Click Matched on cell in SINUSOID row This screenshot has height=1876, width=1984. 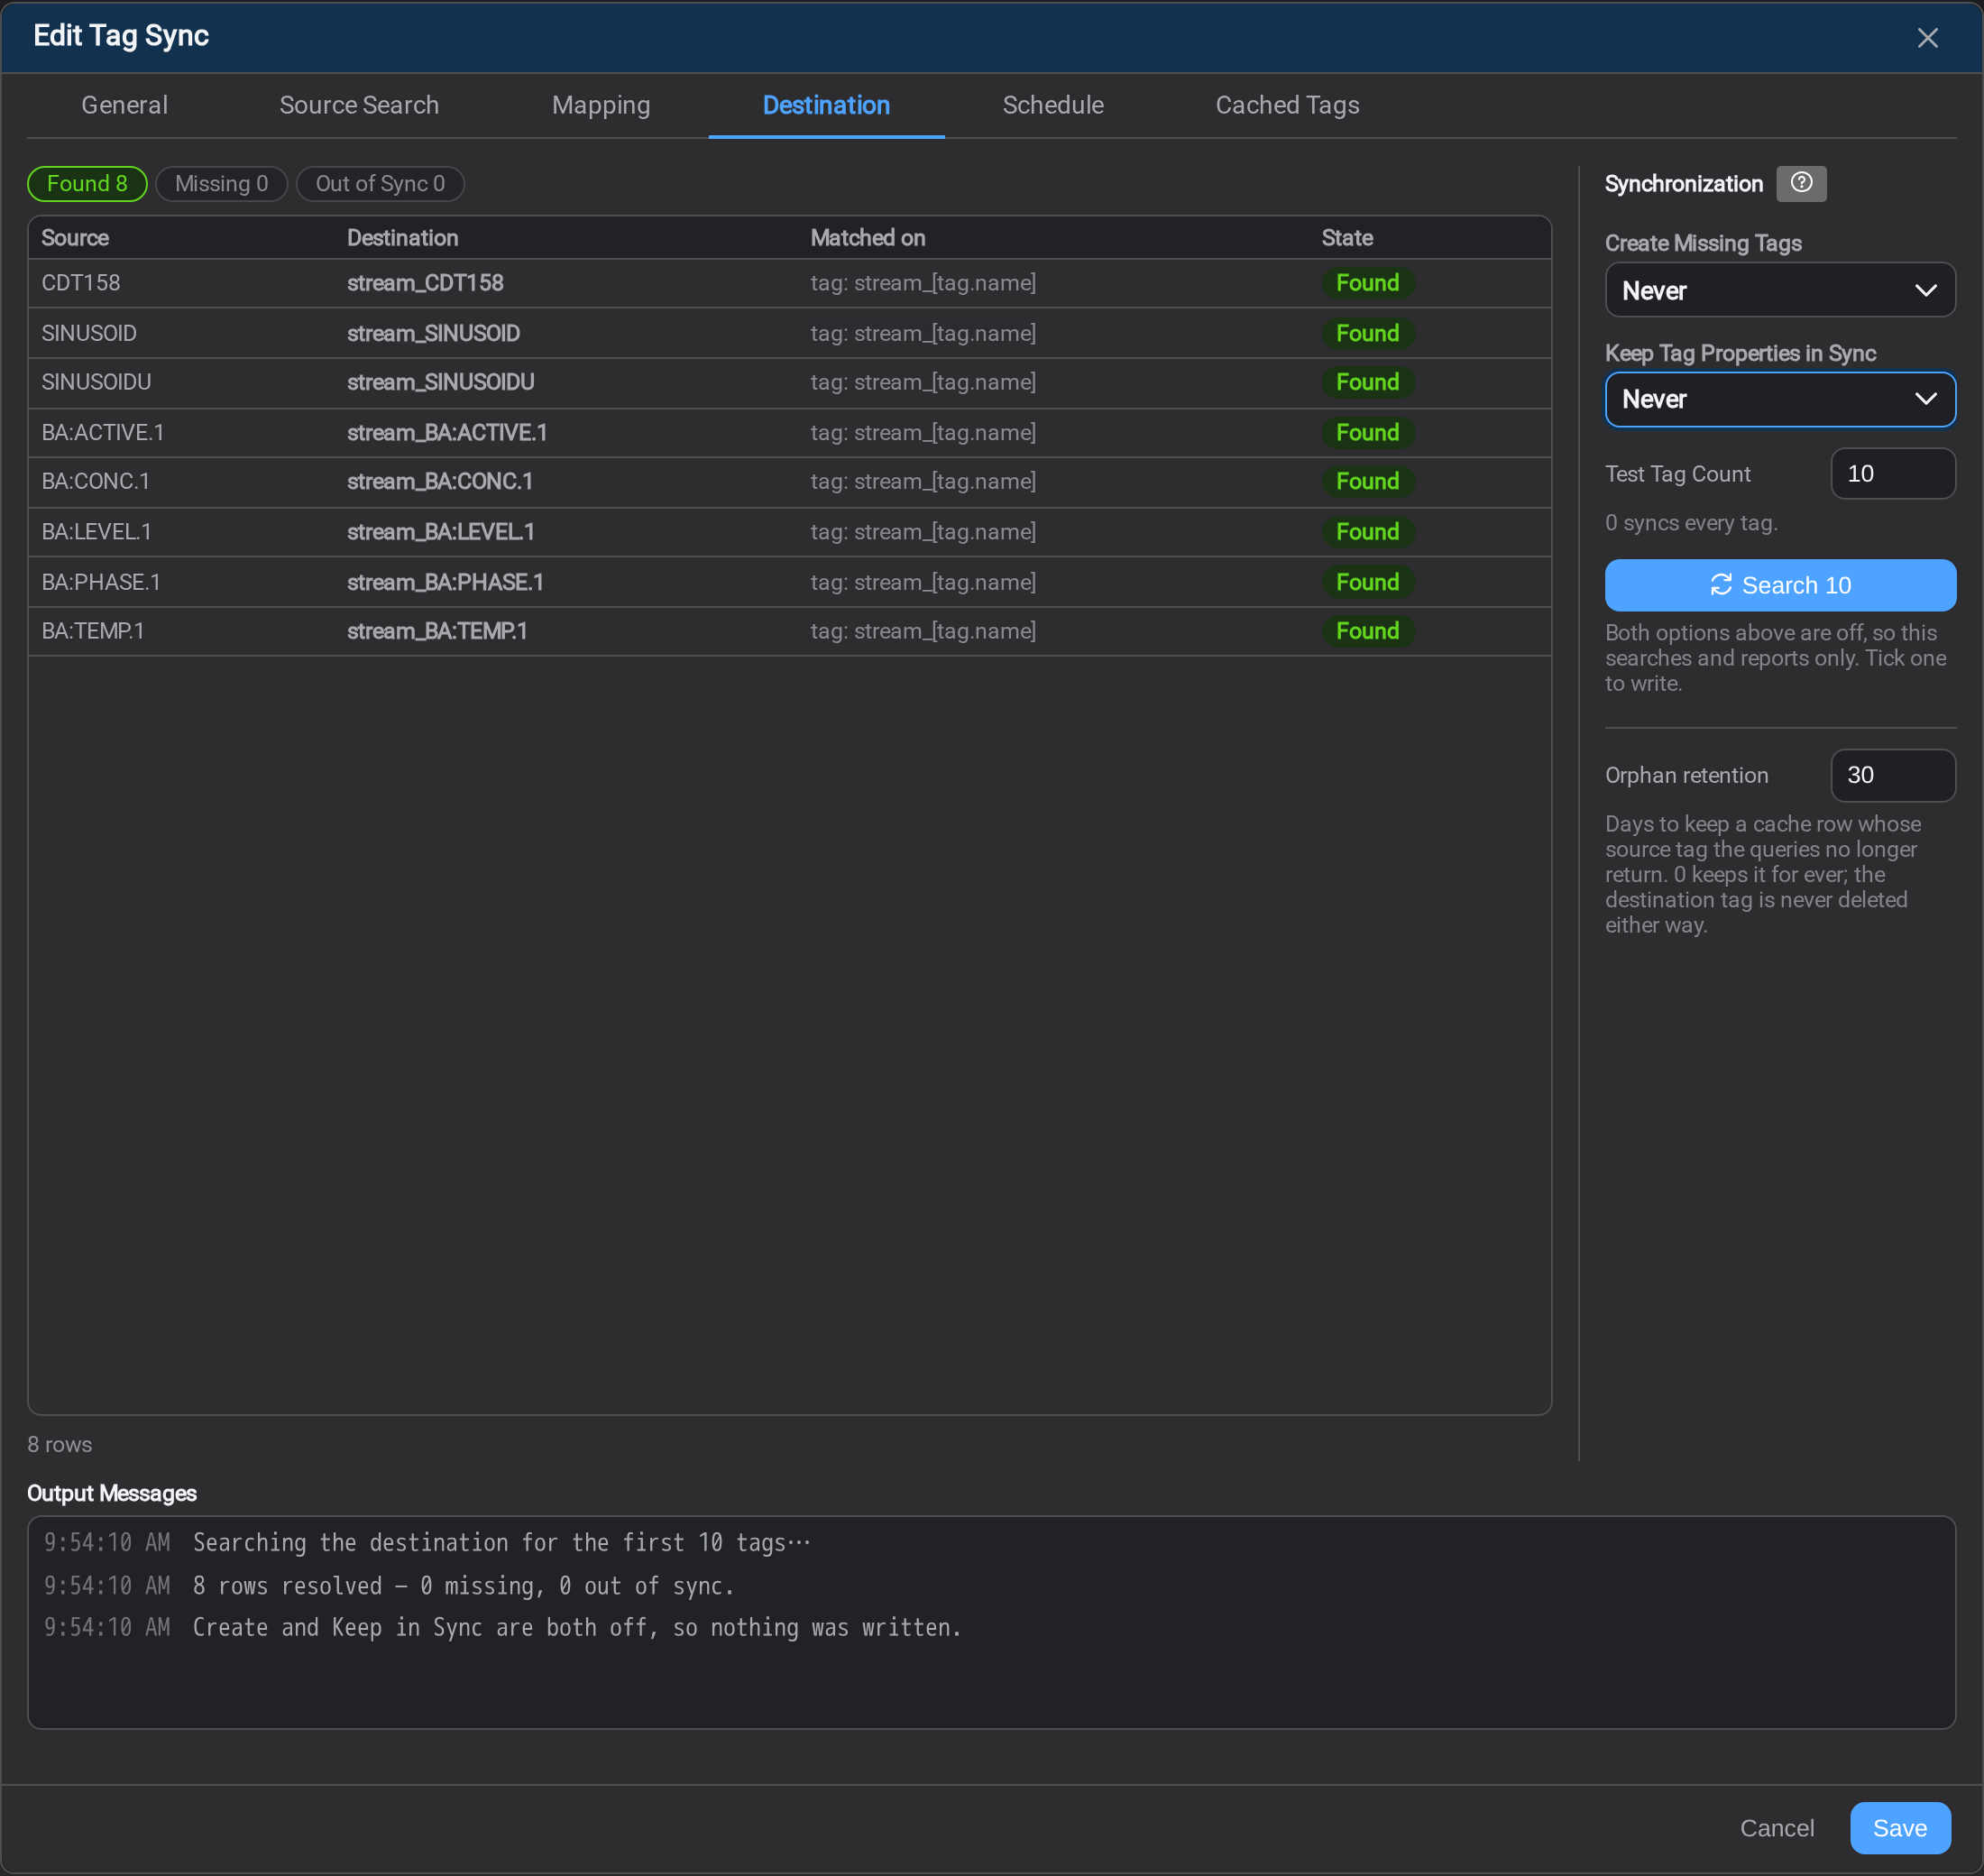pyautogui.click(x=923, y=333)
